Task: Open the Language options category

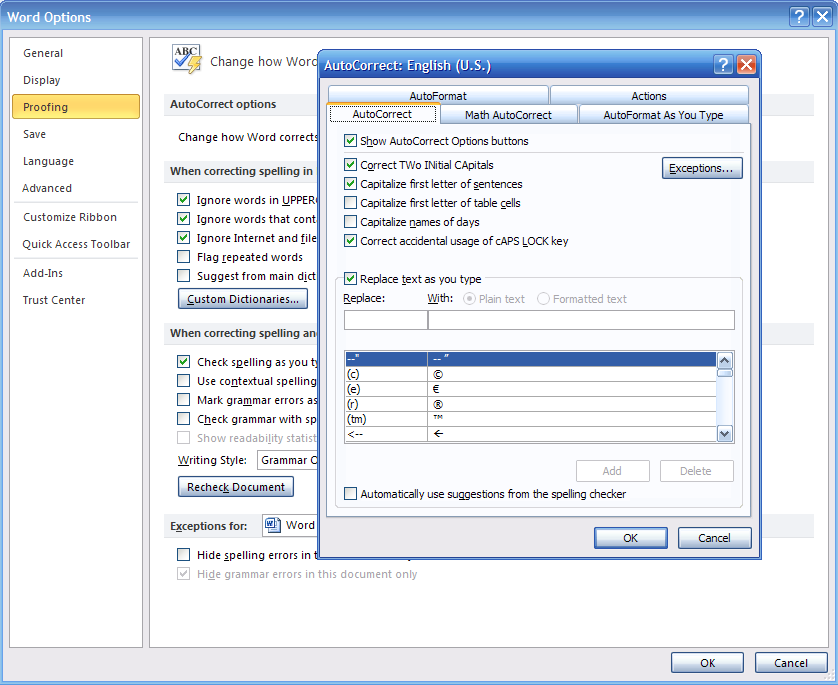Action: 76,161
